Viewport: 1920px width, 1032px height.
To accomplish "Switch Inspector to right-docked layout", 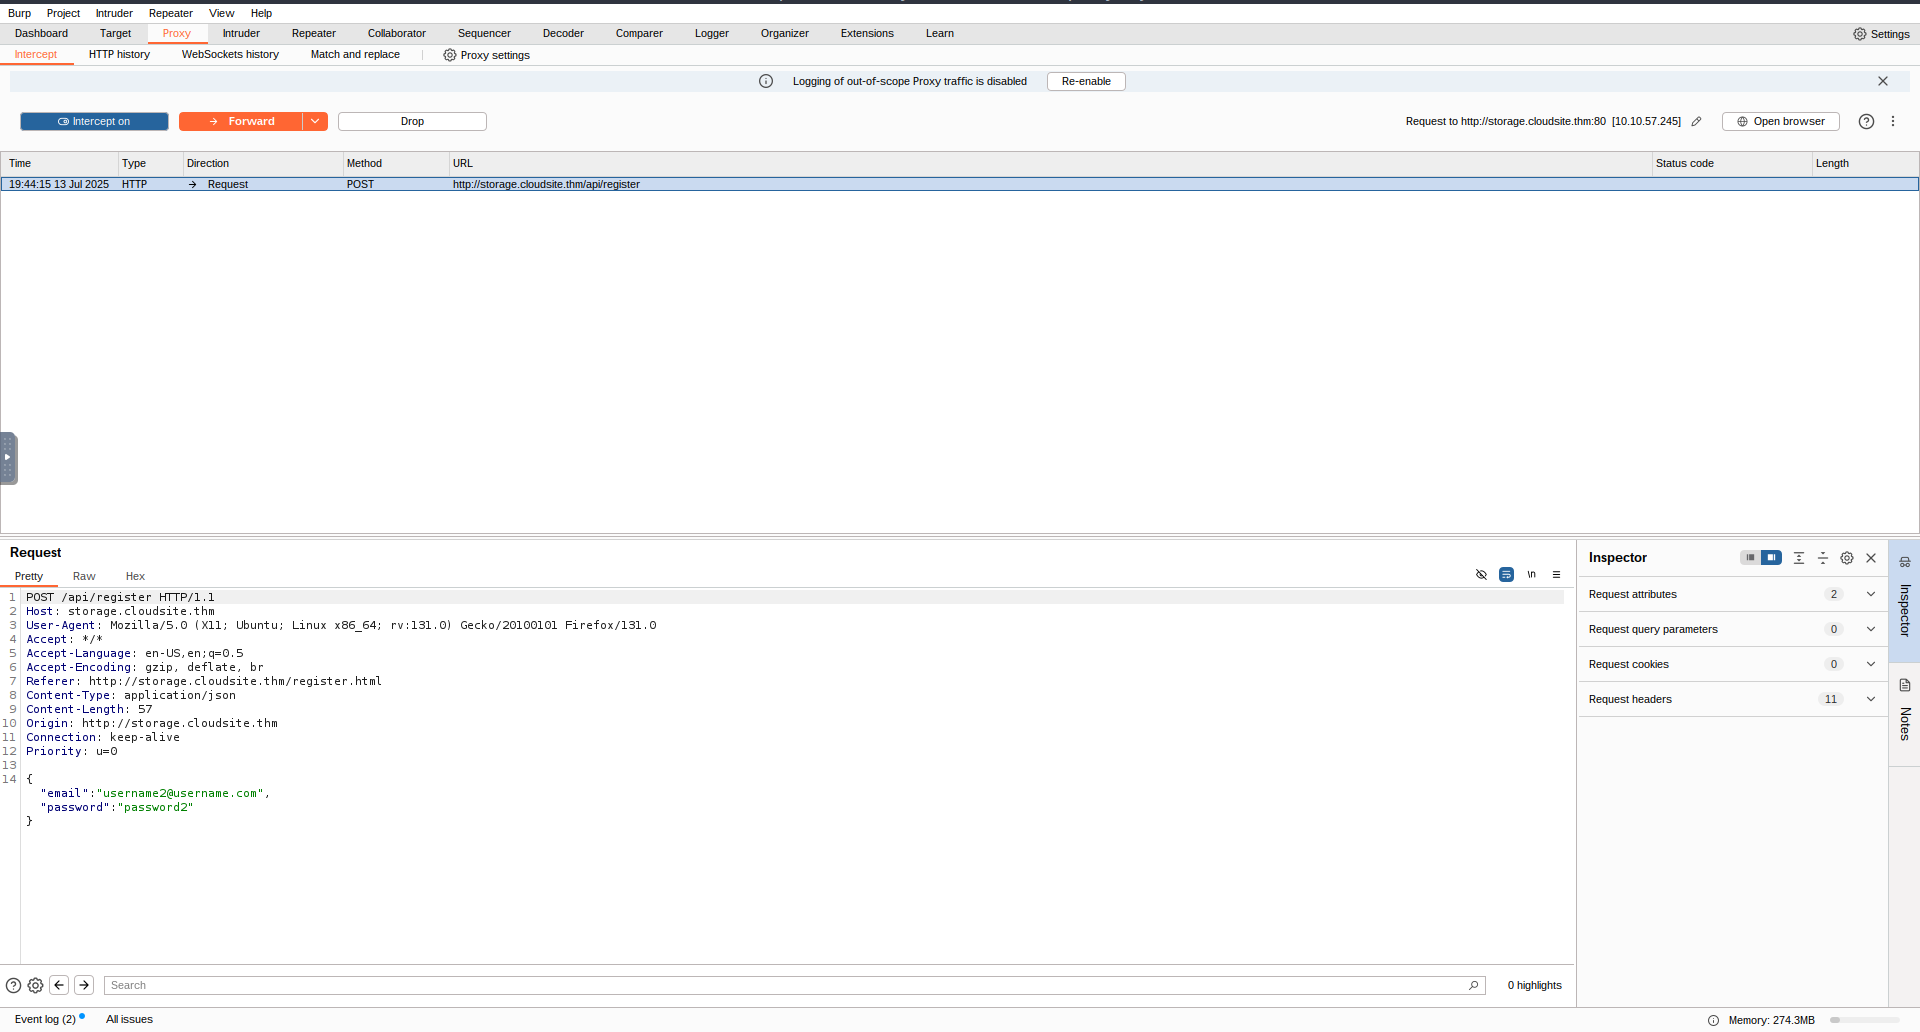I will click(1771, 557).
